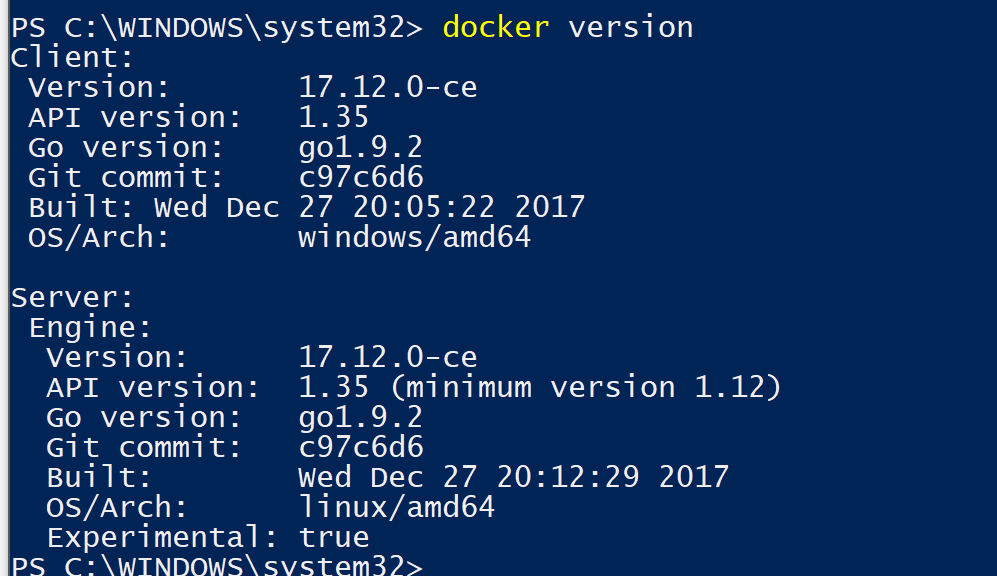Image resolution: width=997 pixels, height=576 pixels.
Task: Click client build time 20:05:22
Action: coord(423,207)
